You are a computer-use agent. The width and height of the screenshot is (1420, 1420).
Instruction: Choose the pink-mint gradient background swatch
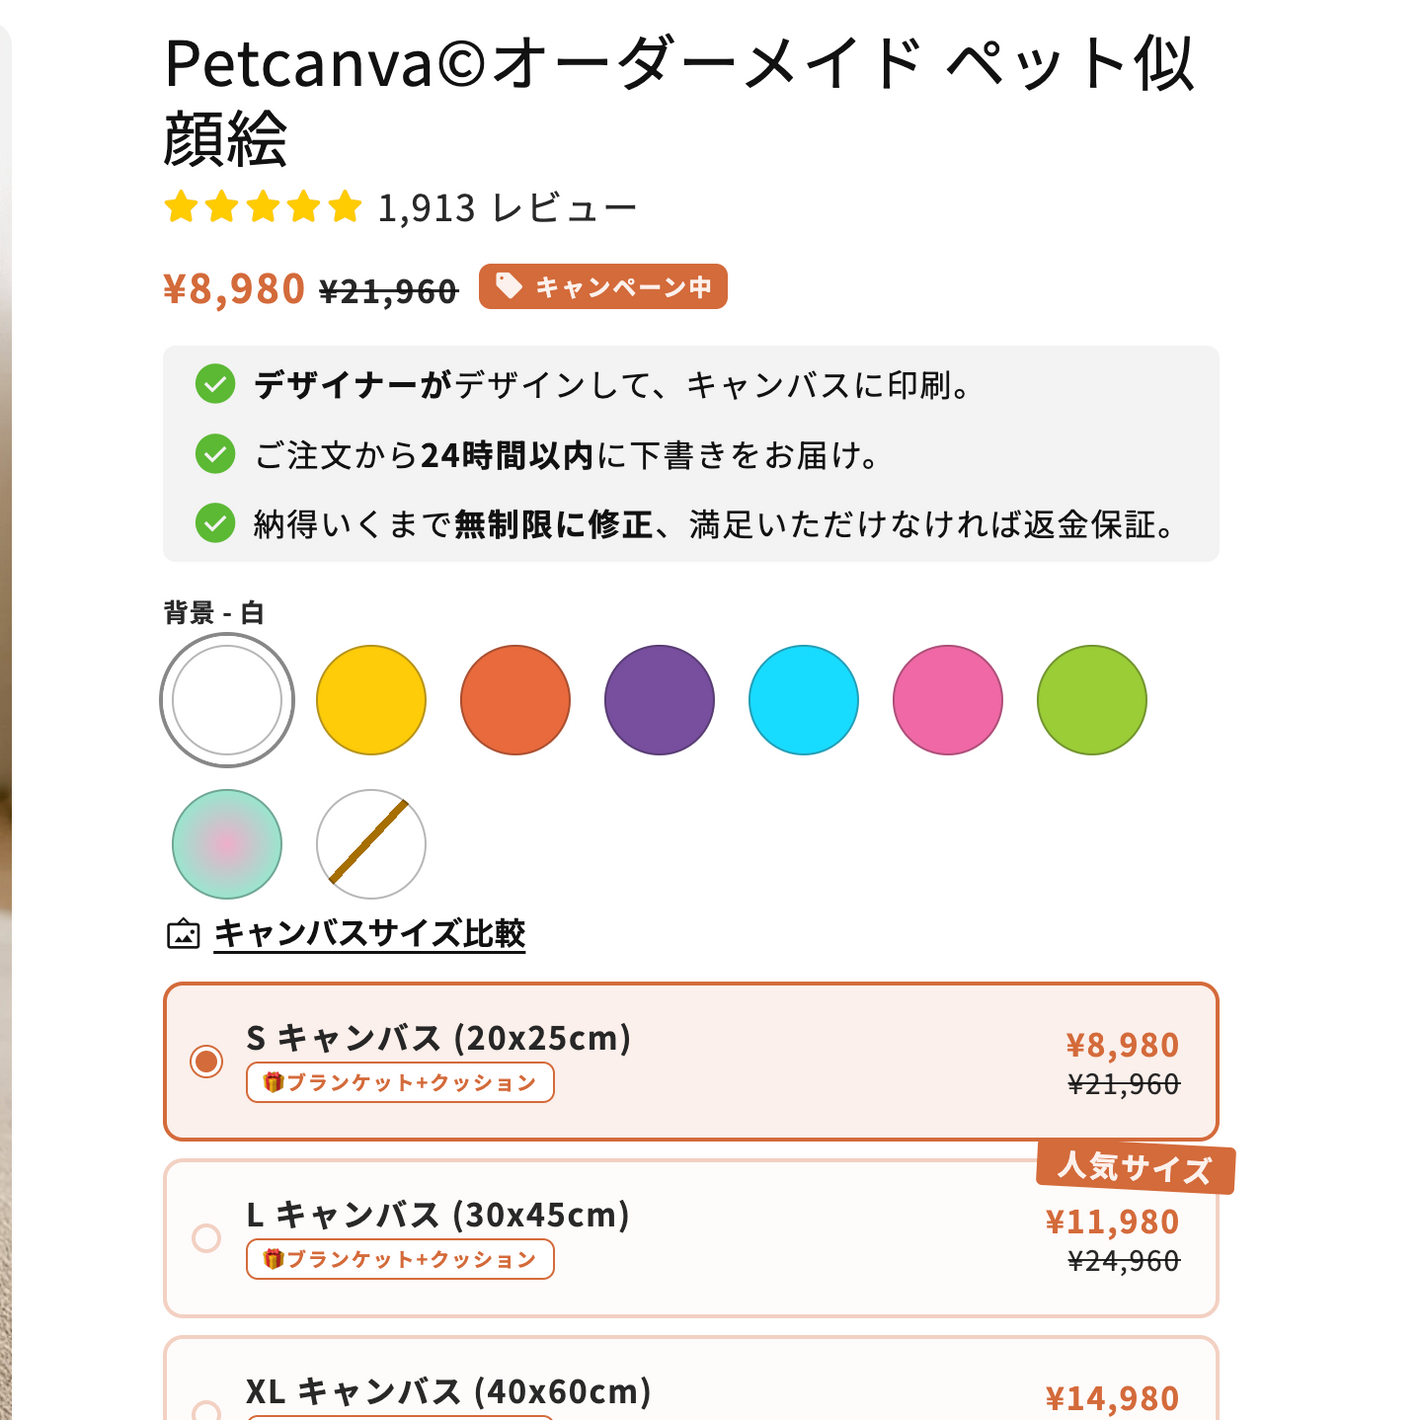click(x=227, y=844)
